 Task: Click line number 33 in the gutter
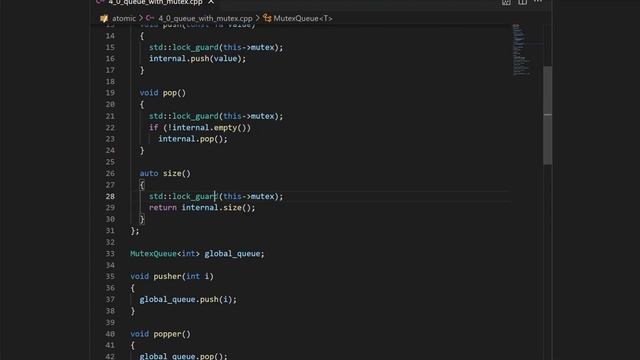110,253
